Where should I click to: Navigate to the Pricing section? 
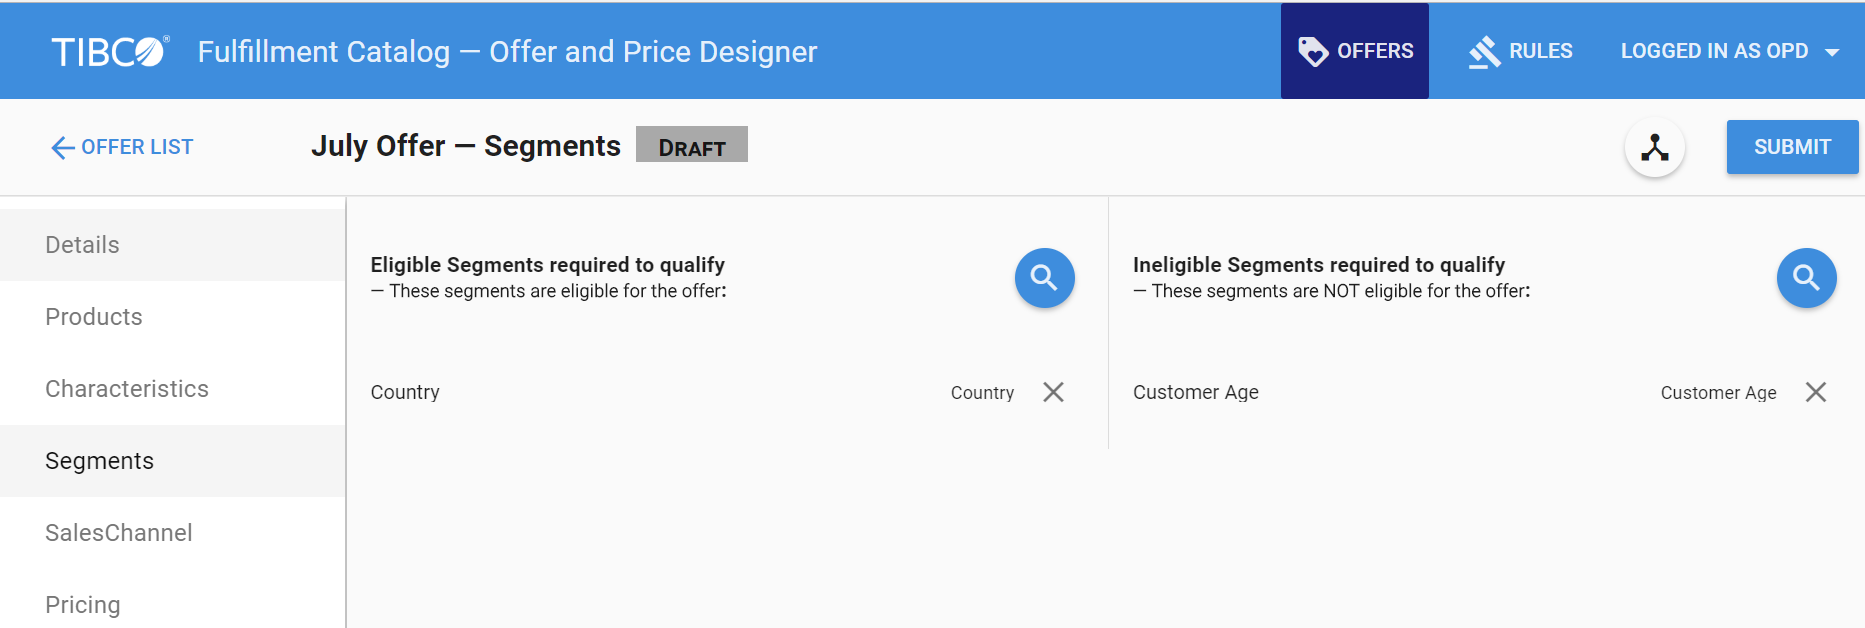point(83,605)
